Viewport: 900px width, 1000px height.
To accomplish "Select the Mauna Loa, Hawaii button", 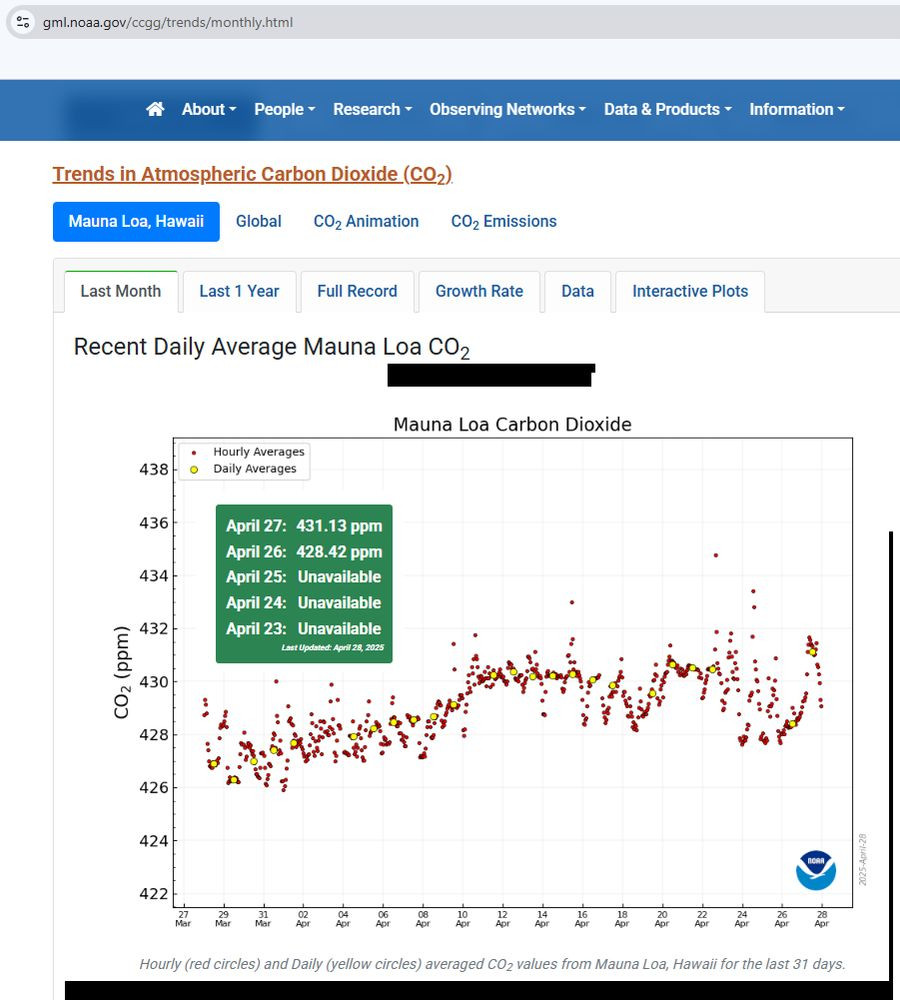I will pos(136,222).
